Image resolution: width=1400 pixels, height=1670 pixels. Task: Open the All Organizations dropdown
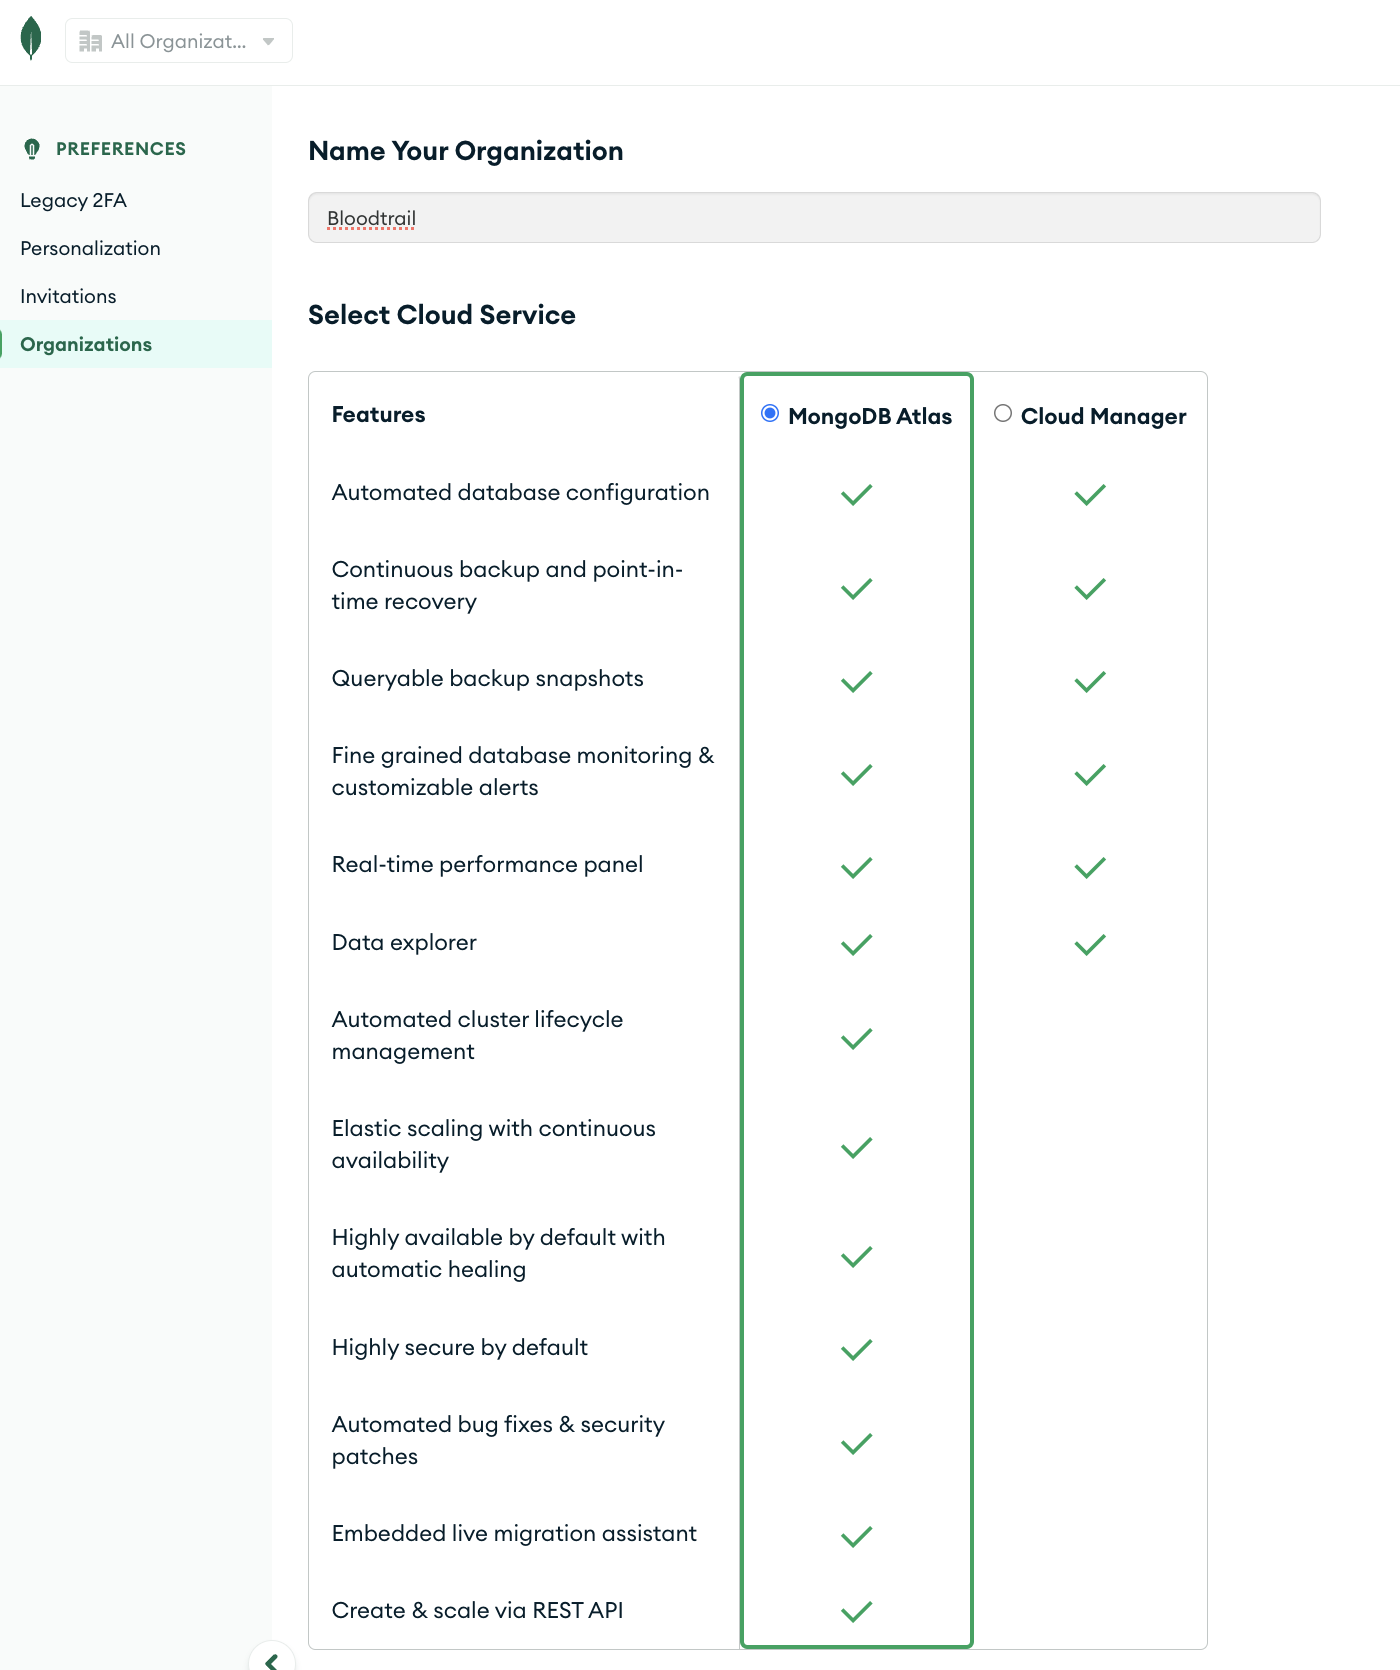[x=178, y=41]
